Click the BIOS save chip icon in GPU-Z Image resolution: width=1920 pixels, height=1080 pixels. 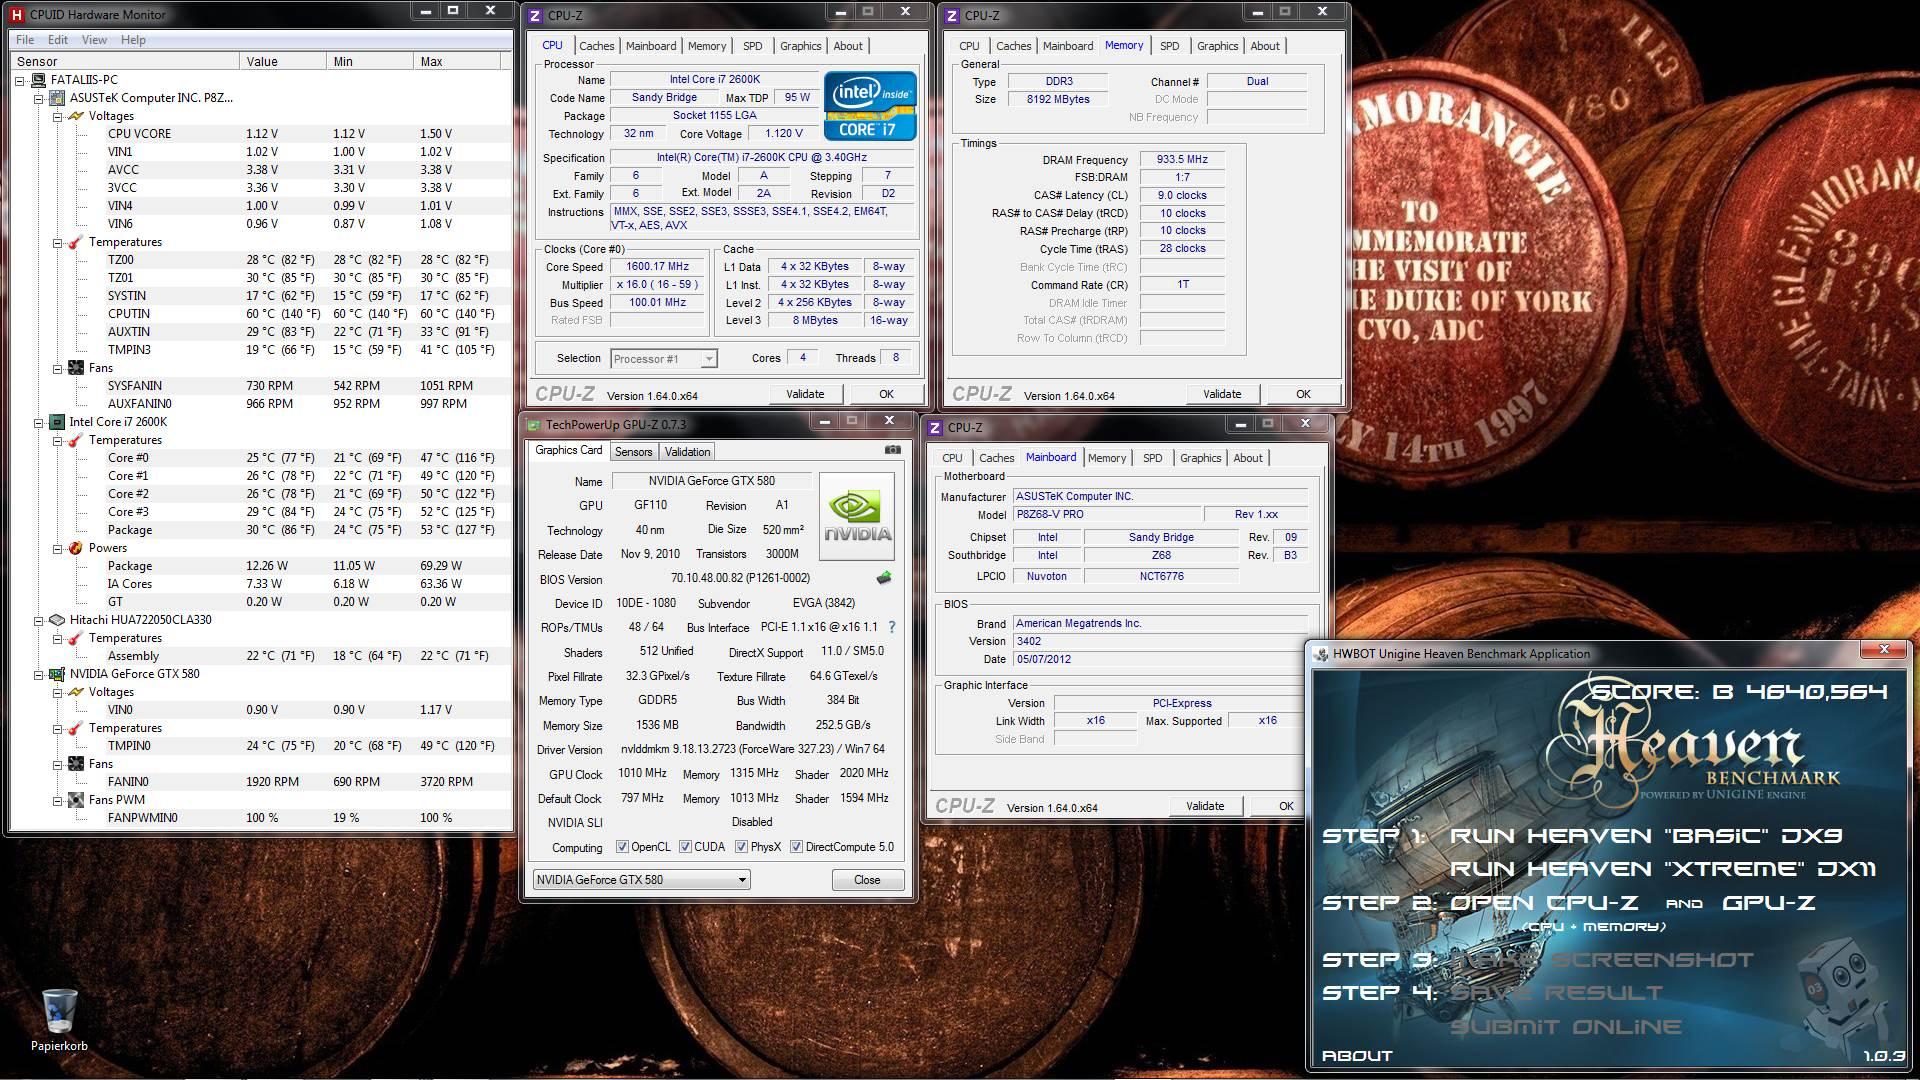(x=883, y=578)
